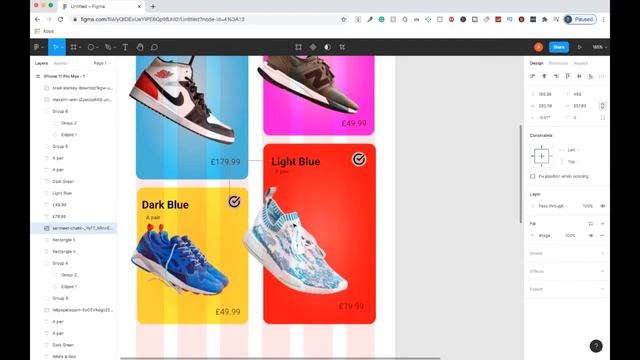This screenshot has height=360, width=640.
Task: Click the Create component icon
Action: [313, 47]
